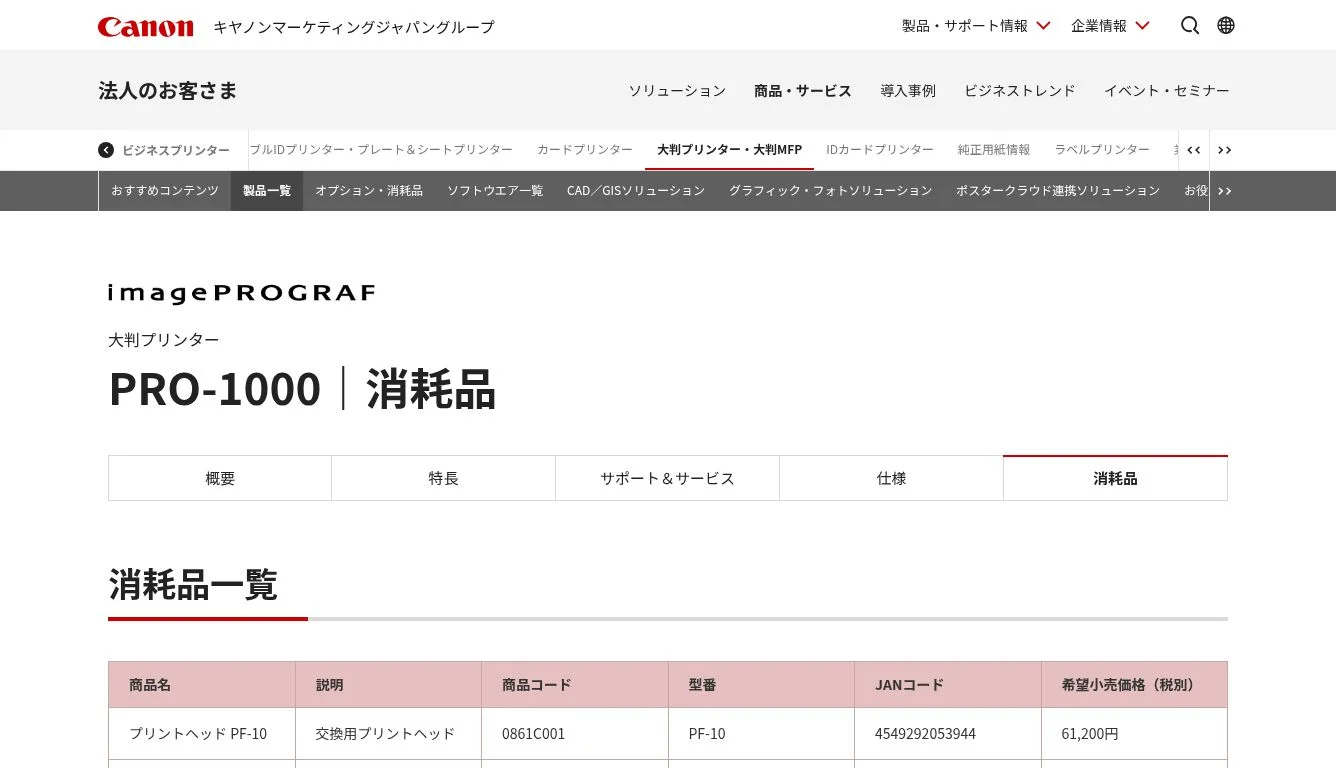
Task: Click the 商品コード column header
Action: coord(575,685)
